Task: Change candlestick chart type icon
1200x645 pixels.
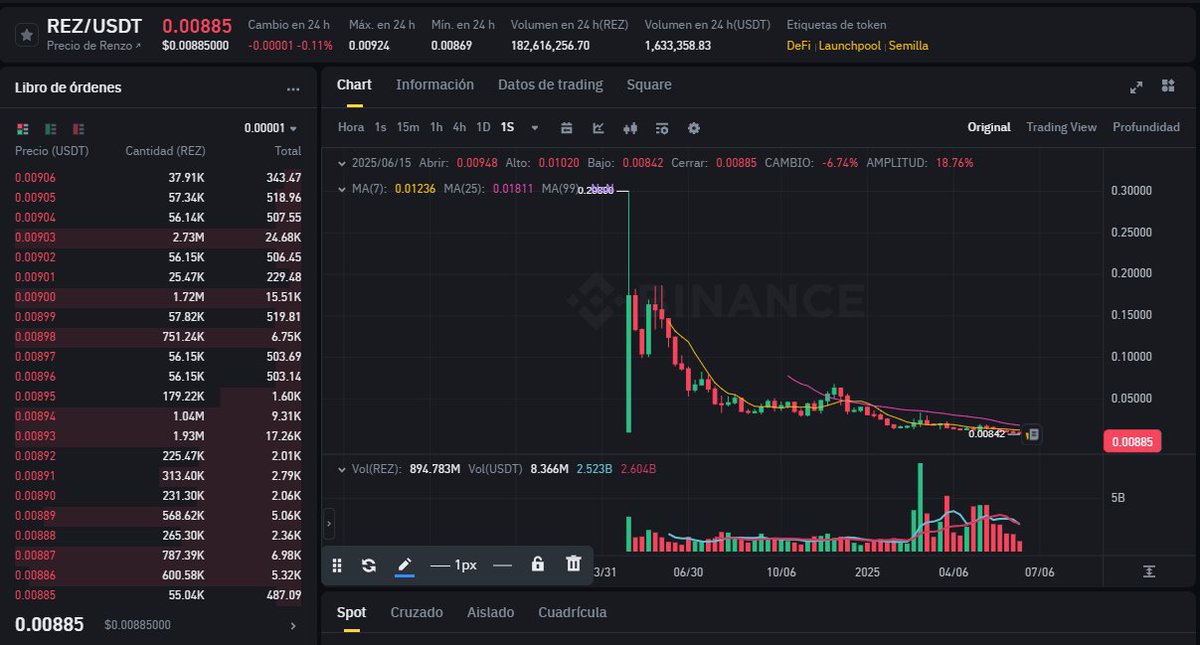Action: [630, 128]
